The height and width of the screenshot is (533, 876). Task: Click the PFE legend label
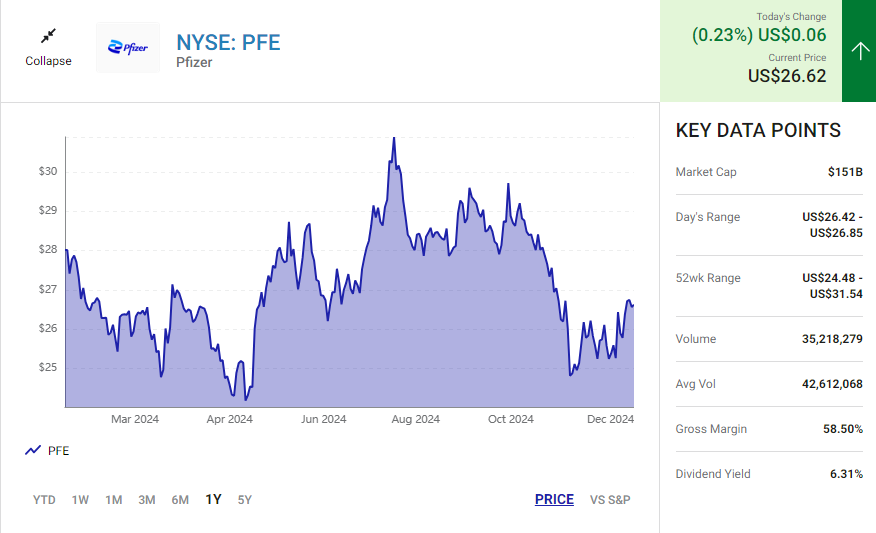pyautogui.click(x=58, y=451)
